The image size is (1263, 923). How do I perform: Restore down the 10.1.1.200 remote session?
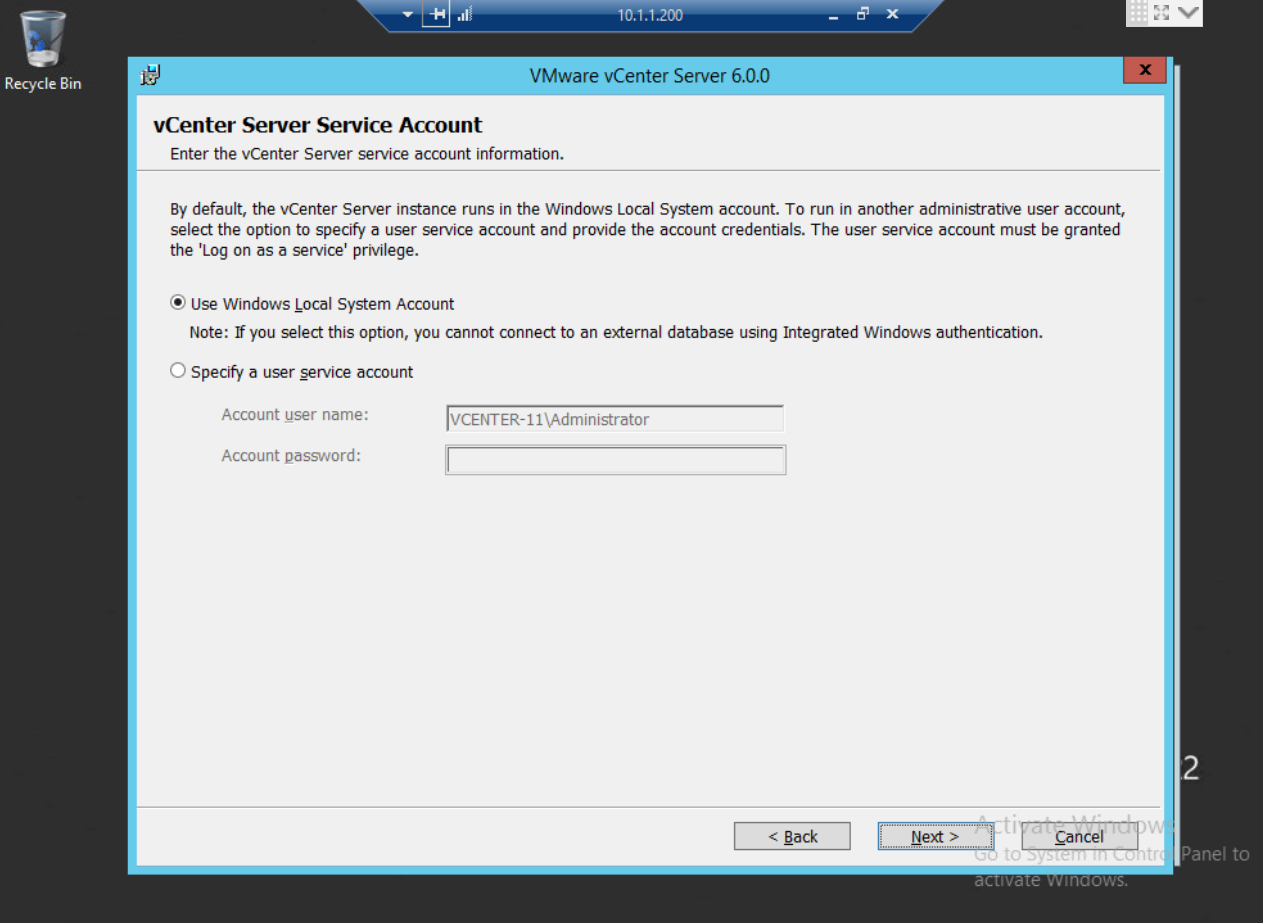[x=863, y=15]
